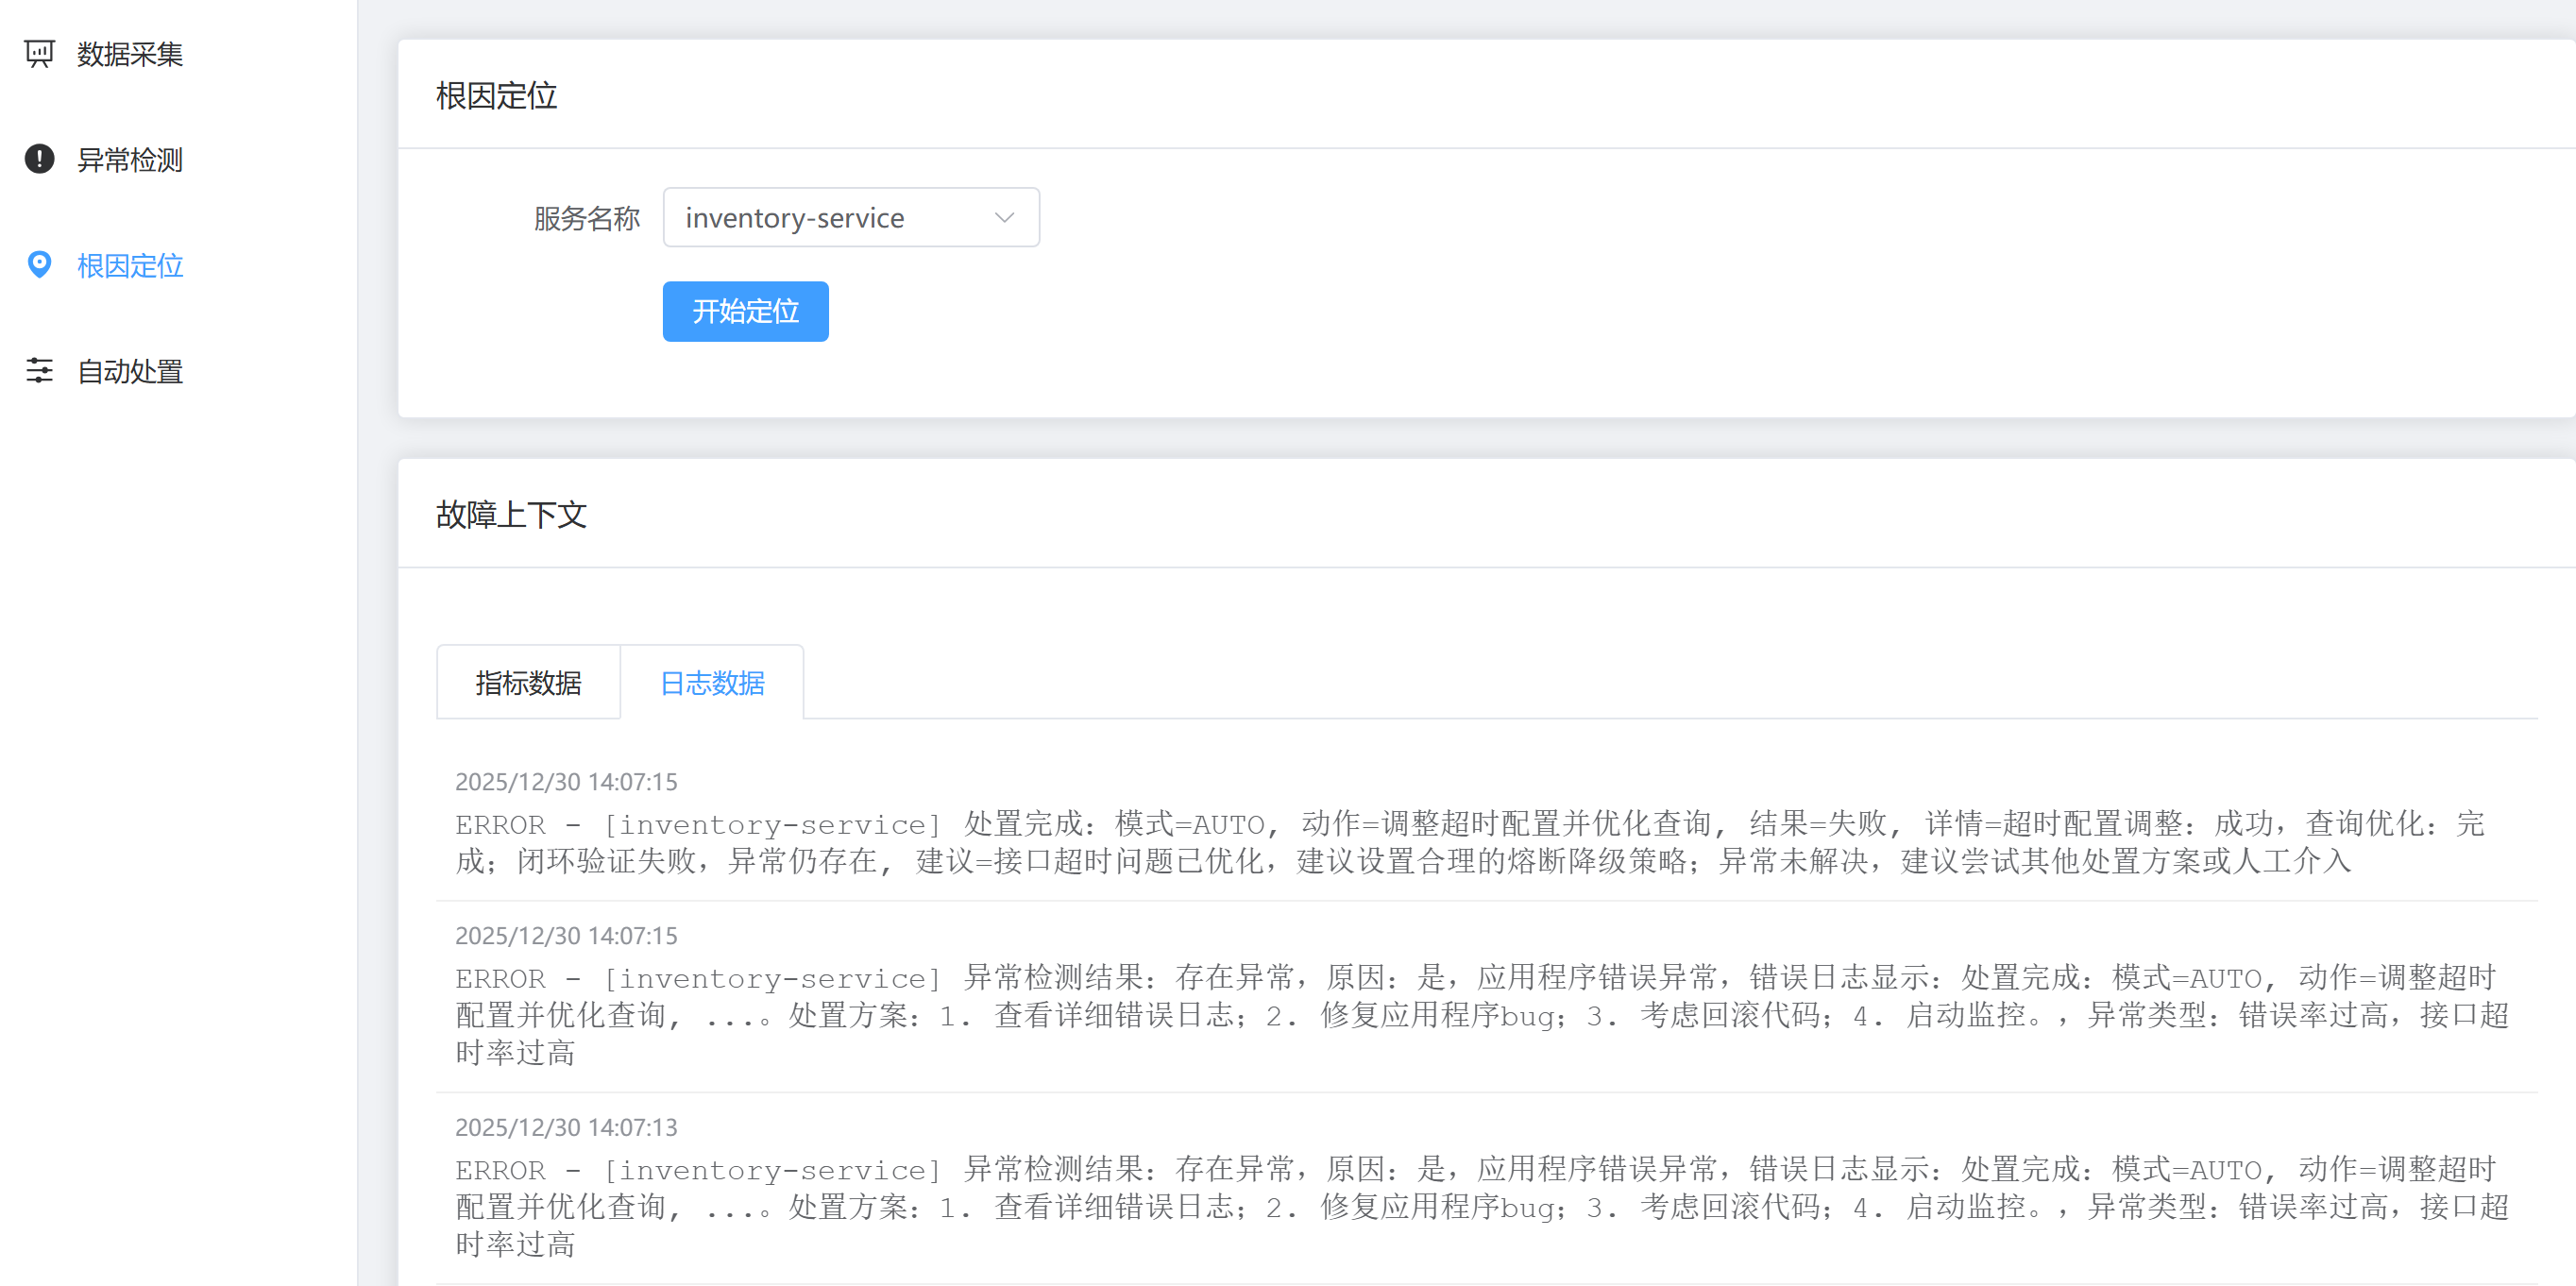Click the 自动处置 sliders icon

[x=38, y=370]
